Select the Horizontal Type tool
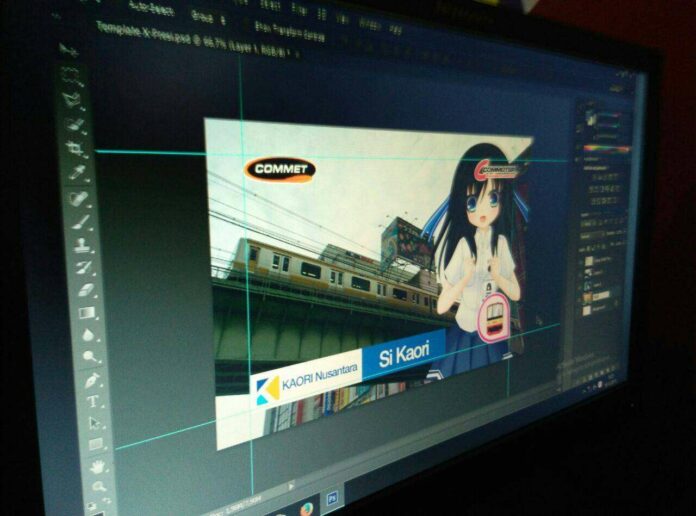696x516 pixels. (x=94, y=401)
